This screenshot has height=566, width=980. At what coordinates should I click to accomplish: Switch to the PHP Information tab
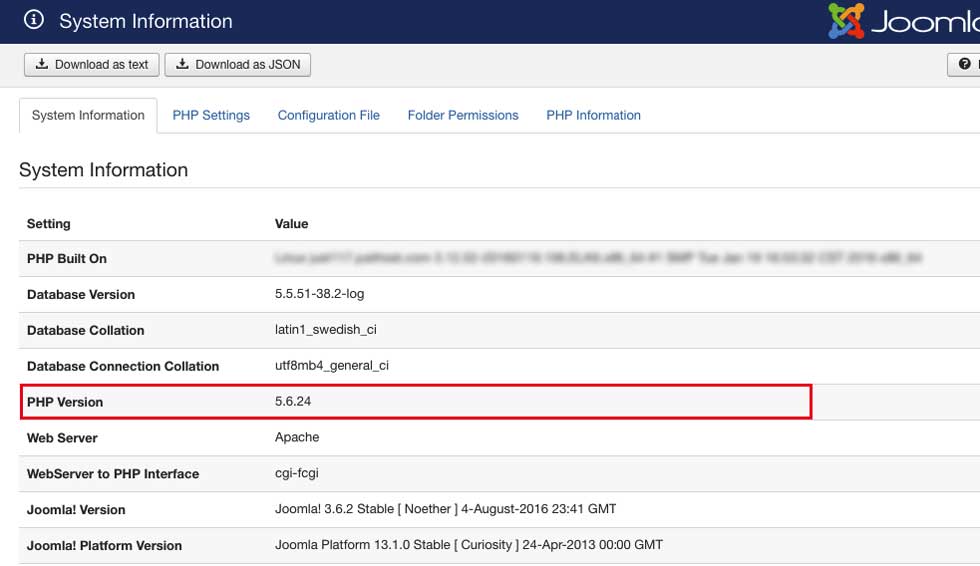click(594, 116)
